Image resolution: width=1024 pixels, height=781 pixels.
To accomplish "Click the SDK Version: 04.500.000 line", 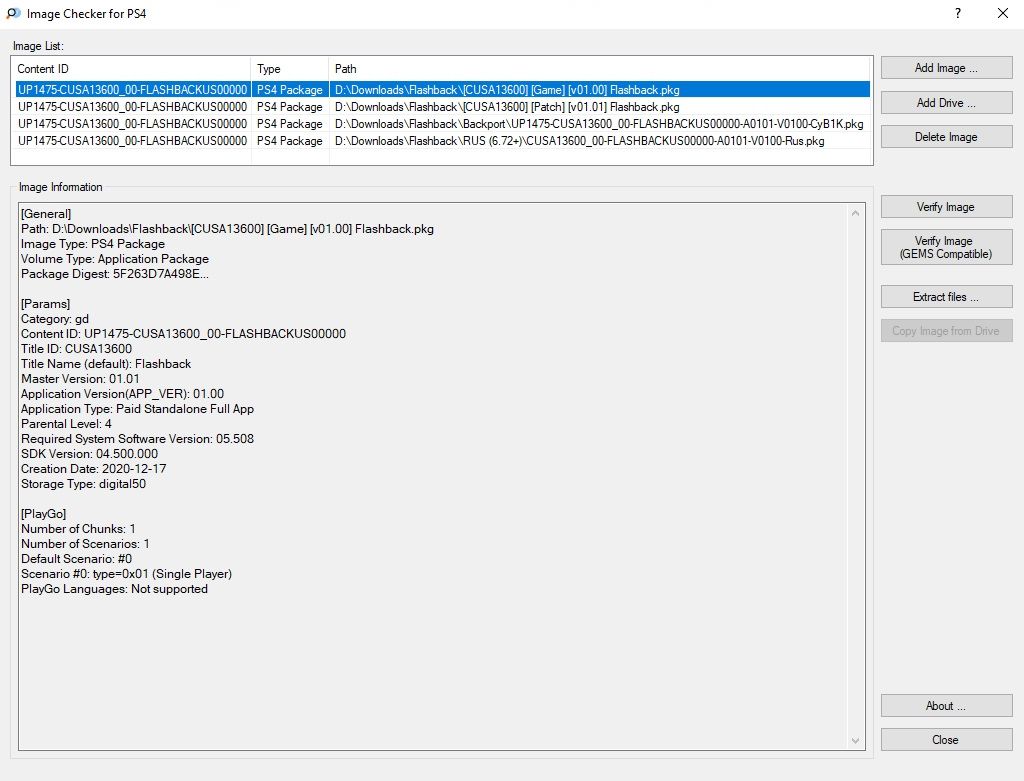I will click(x=89, y=454).
